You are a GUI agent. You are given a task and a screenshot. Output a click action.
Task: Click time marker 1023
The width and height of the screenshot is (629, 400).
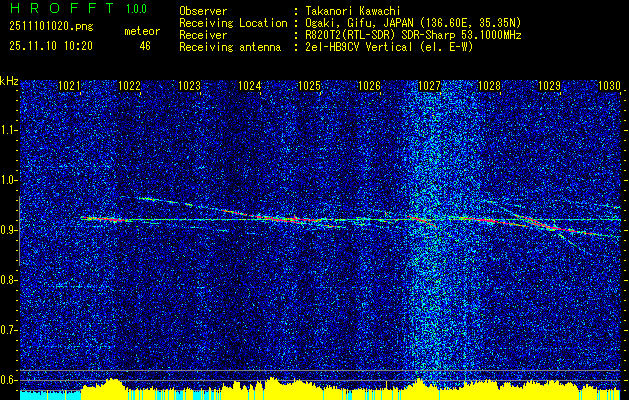pos(189,85)
